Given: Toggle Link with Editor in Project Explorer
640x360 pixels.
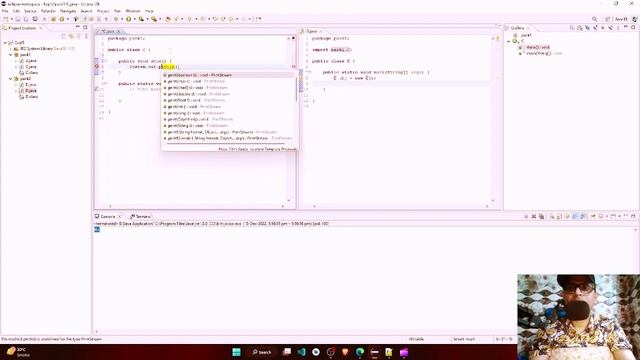Looking at the screenshot, I should point(71,36).
